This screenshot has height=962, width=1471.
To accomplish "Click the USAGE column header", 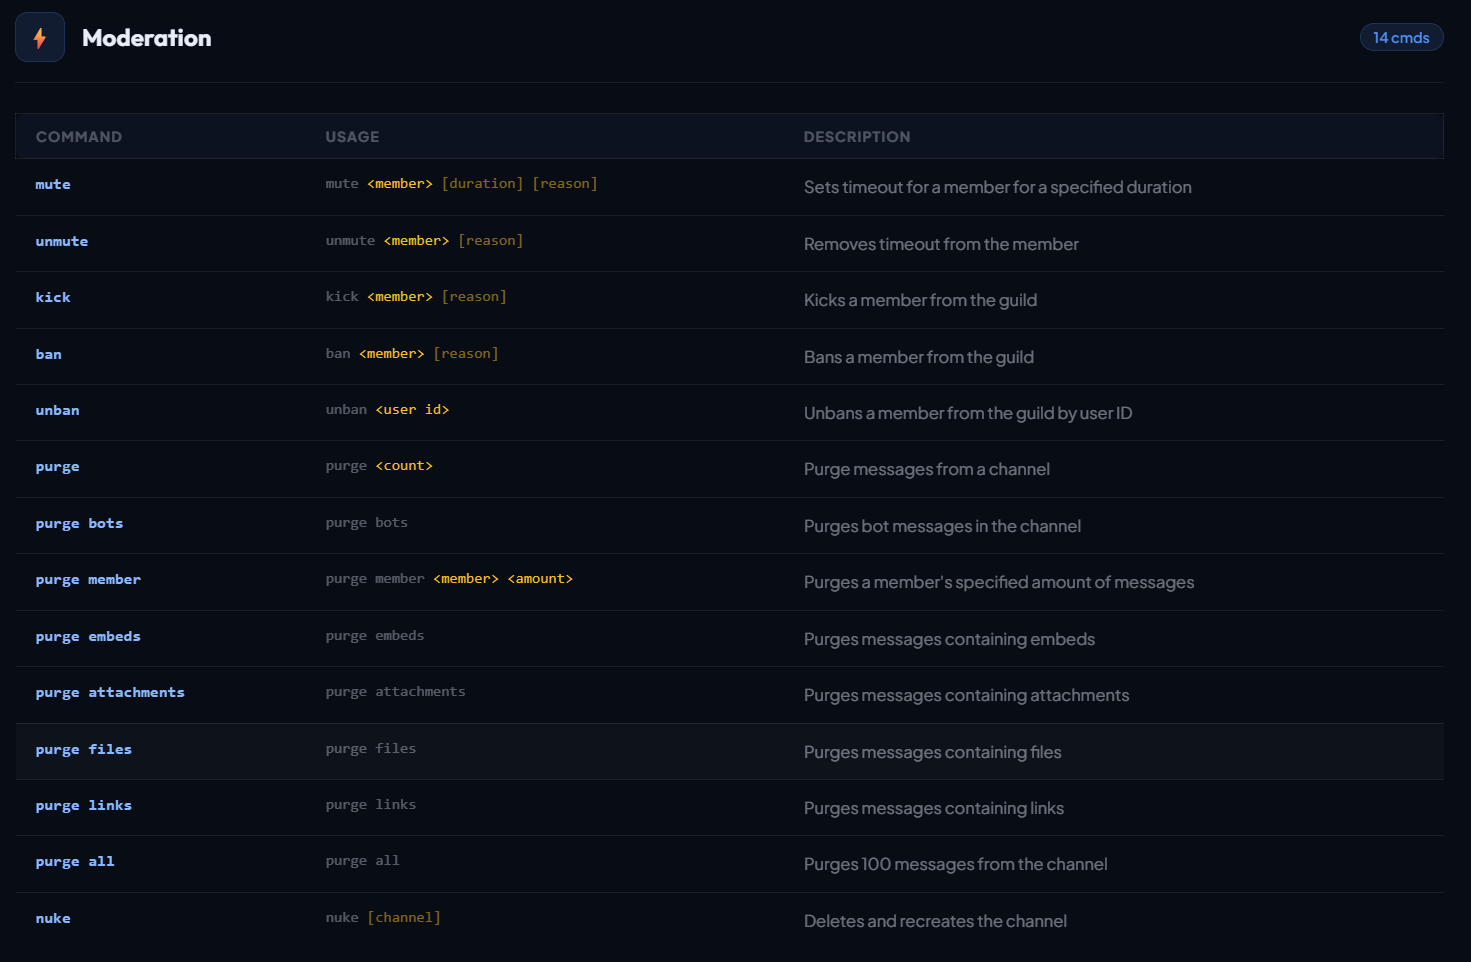I will point(352,137).
